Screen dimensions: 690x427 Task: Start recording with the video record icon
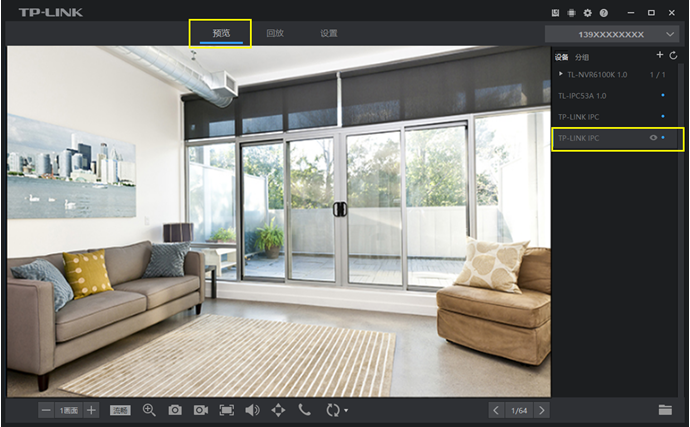click(x=200, y=410)
